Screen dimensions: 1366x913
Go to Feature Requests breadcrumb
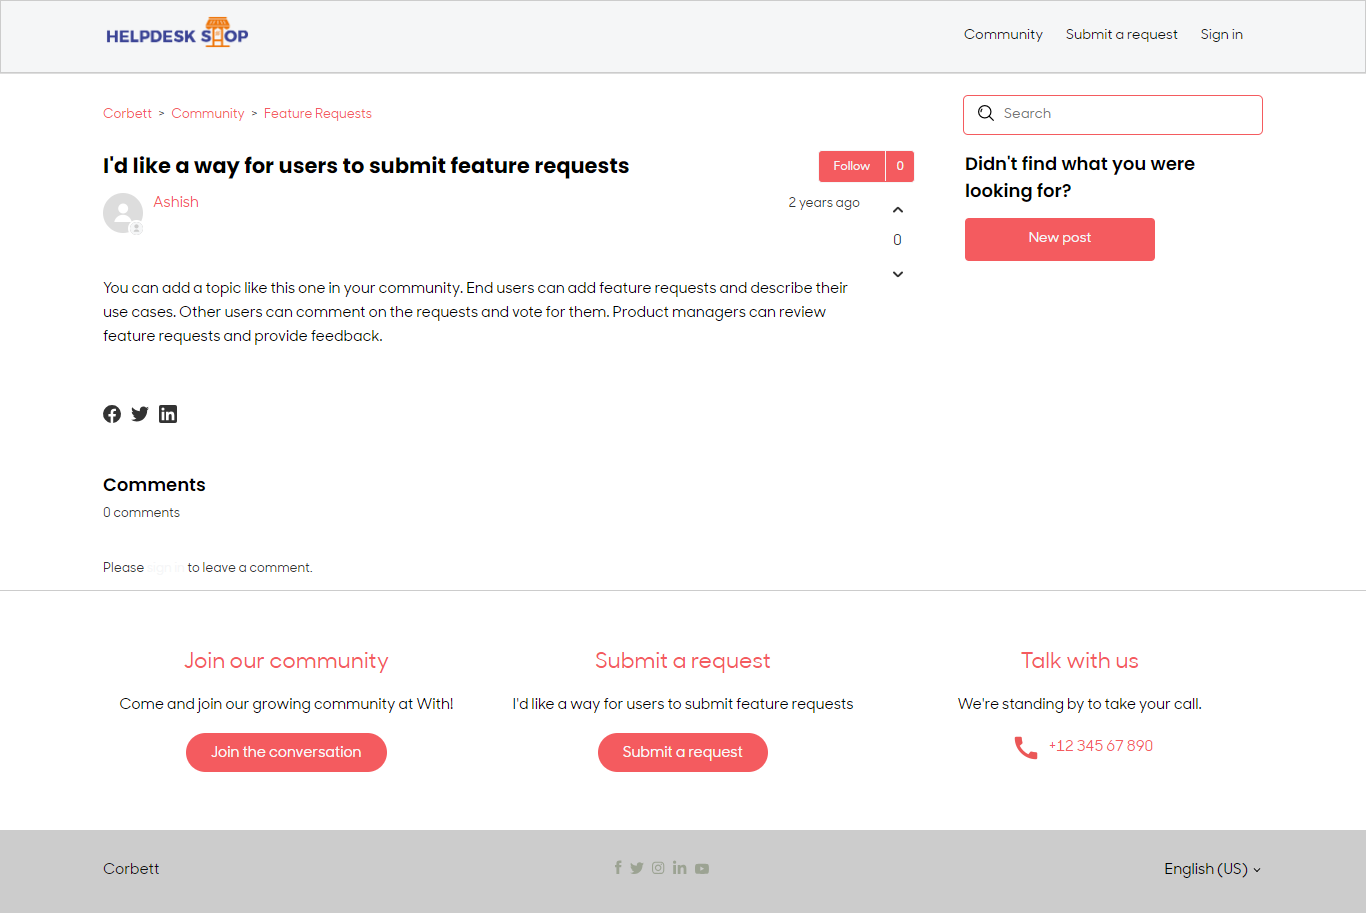pos(318,114)
